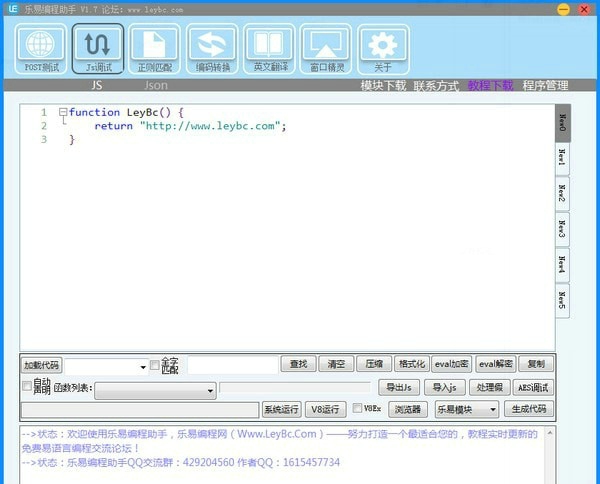Toggle the V8Ex checkbox
The height and width of the screenshot is (484, 600).
click(357, 408)
